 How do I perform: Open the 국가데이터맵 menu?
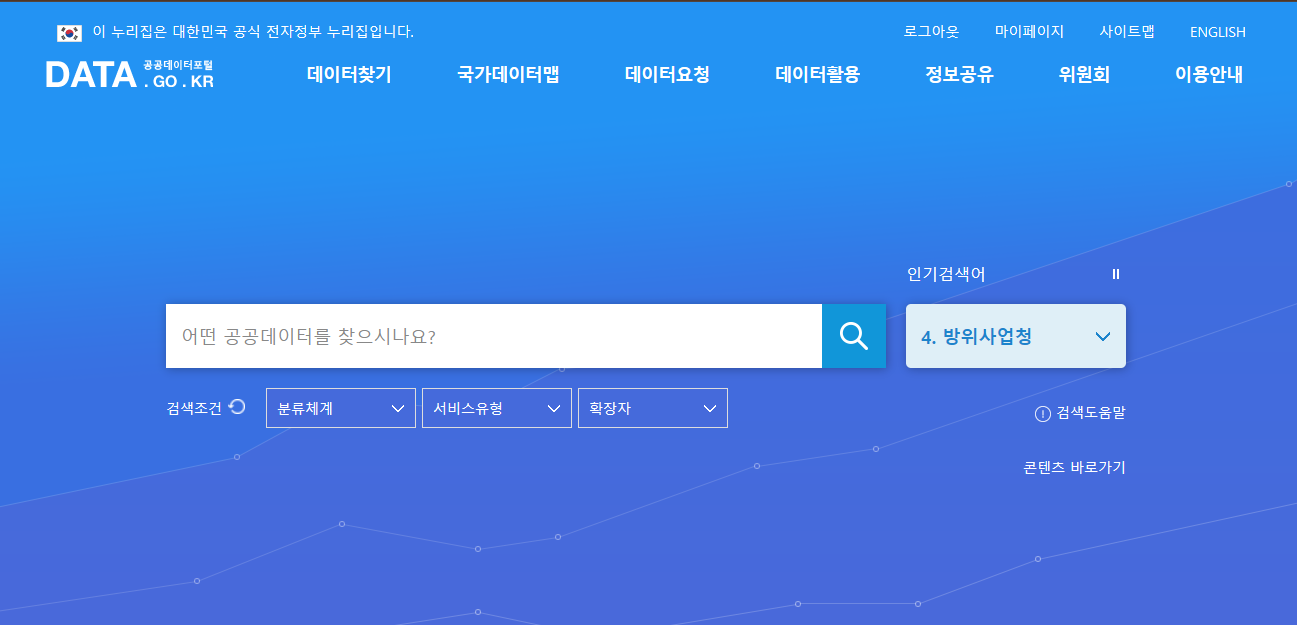[508, 74]
